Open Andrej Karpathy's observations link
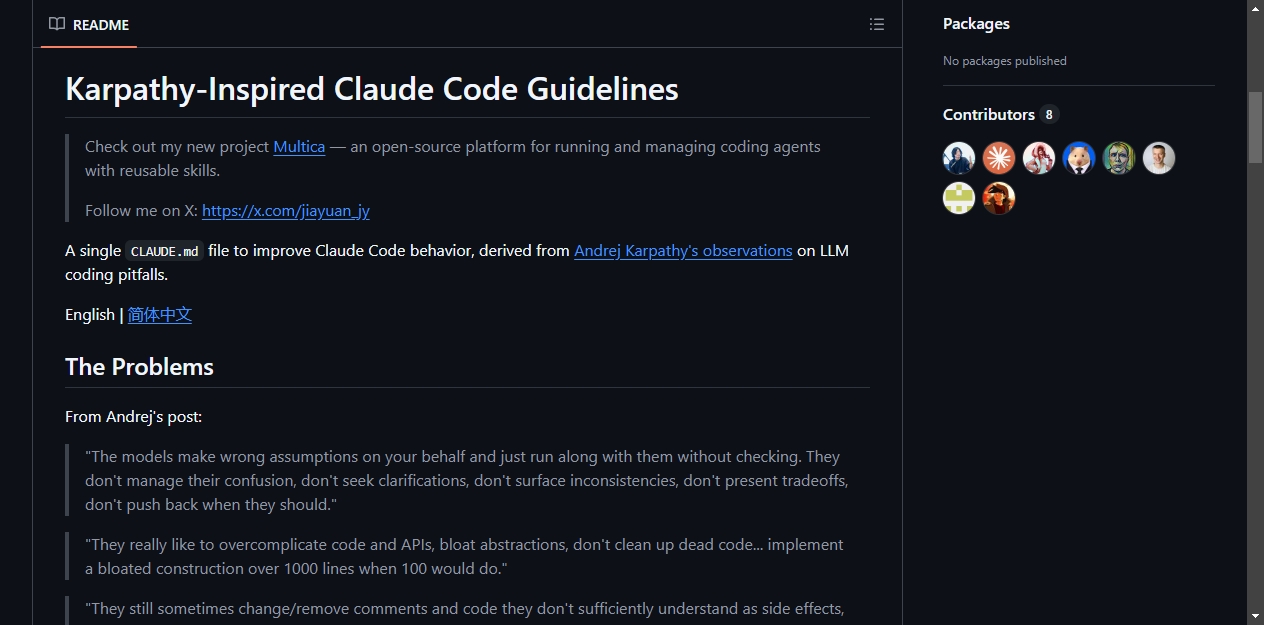 tap(683, 250)
